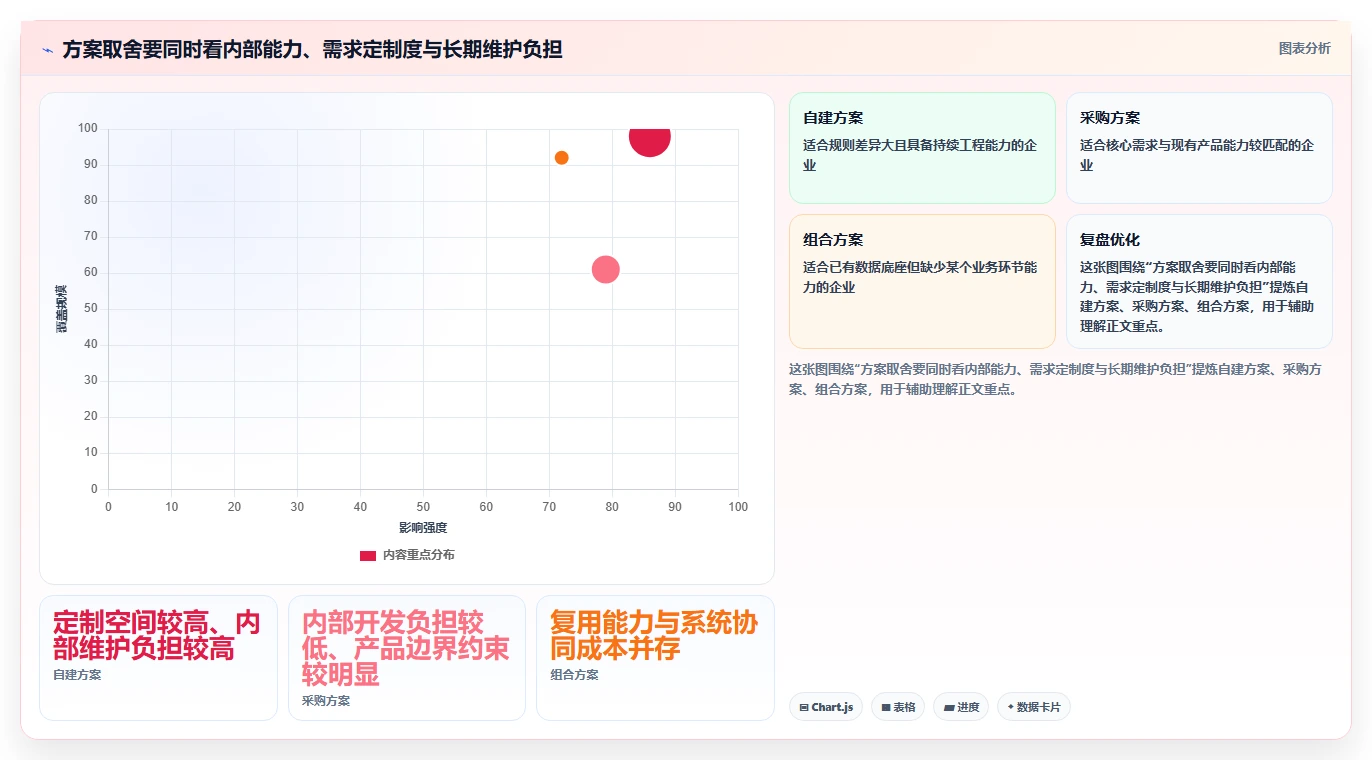
Task: Select the pink bubble on chart
Action: (x=605, y=269)
